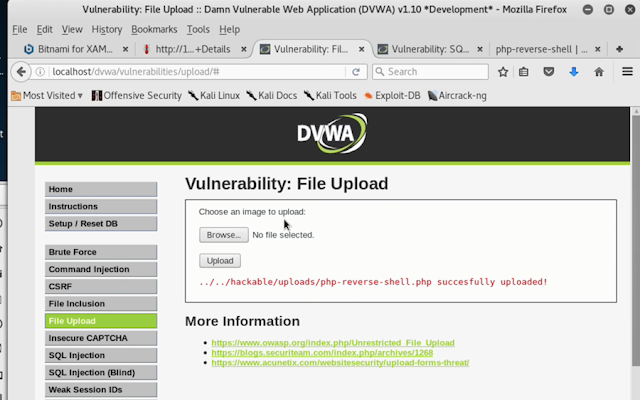Go to the home page icon

coord(599,72)
